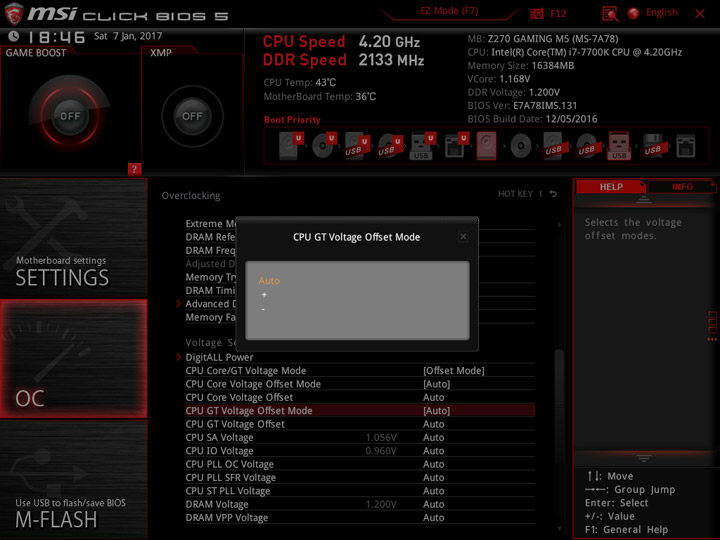Viewport: 720px width, 540px height.
Task: Open the OC overclocking section
Action: [73, 359]
